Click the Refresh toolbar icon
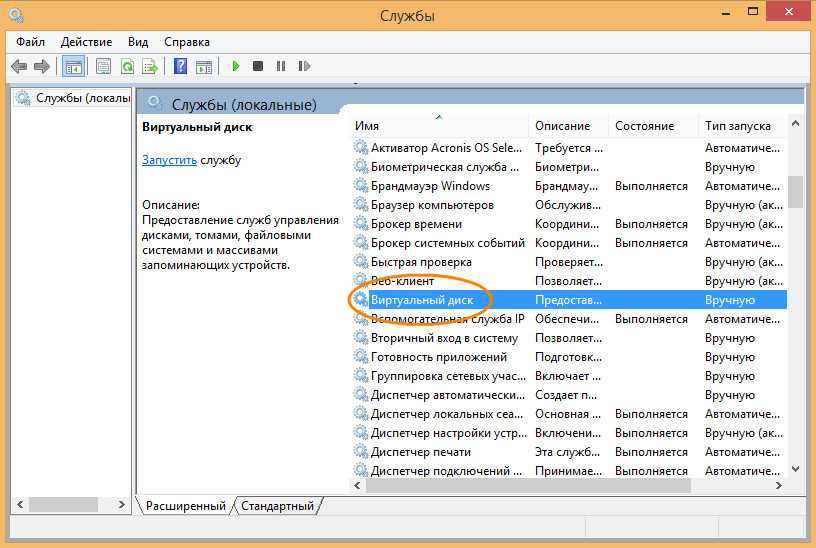 pyautogui.click(x=127, y=67)
